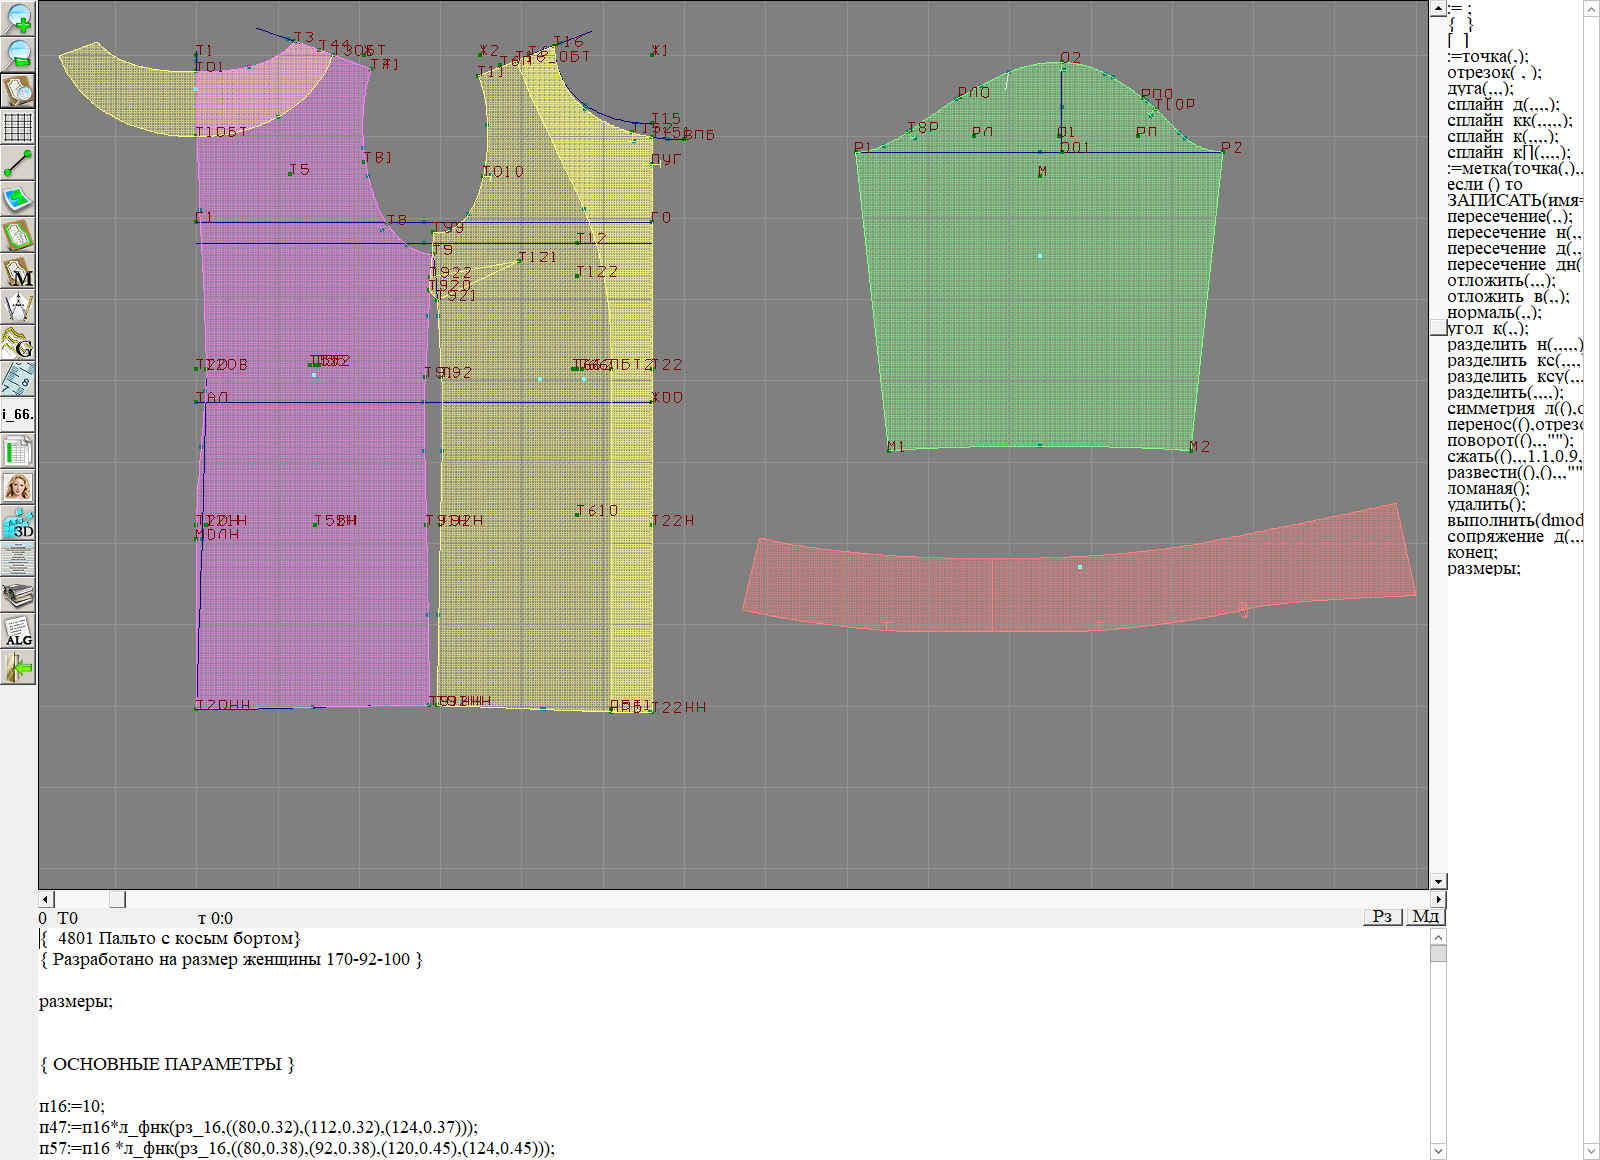Open the mannequin face portrait icon

click(x=18, y=487)
